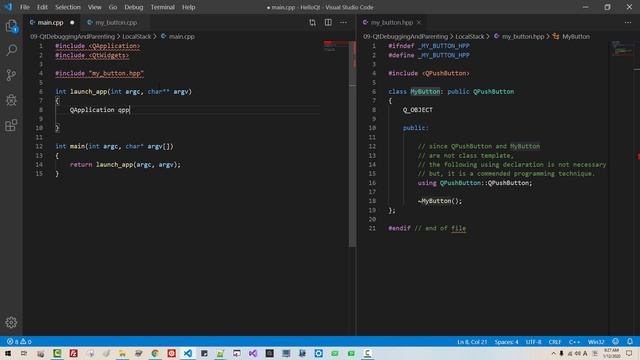Open the Extensions view
640x360 pixels.
(11, 125)
